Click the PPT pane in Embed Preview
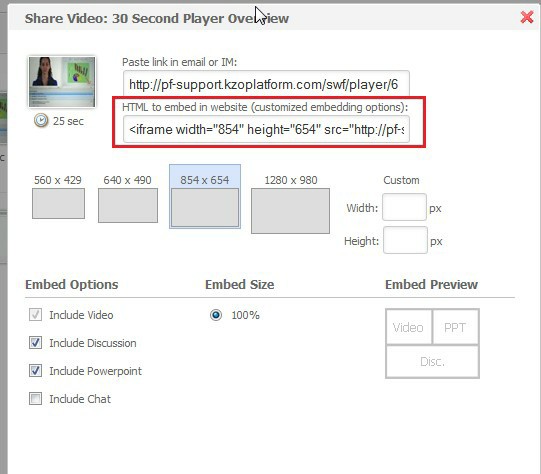Viewport: 541px width, 474px height. pos(455,327)
